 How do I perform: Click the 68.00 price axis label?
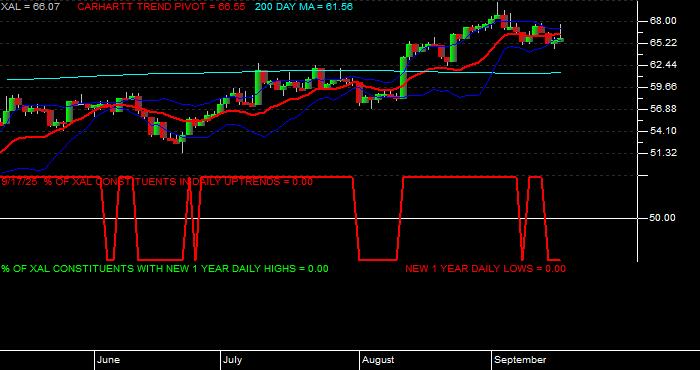pyautogui.click(x=664, y=21)
